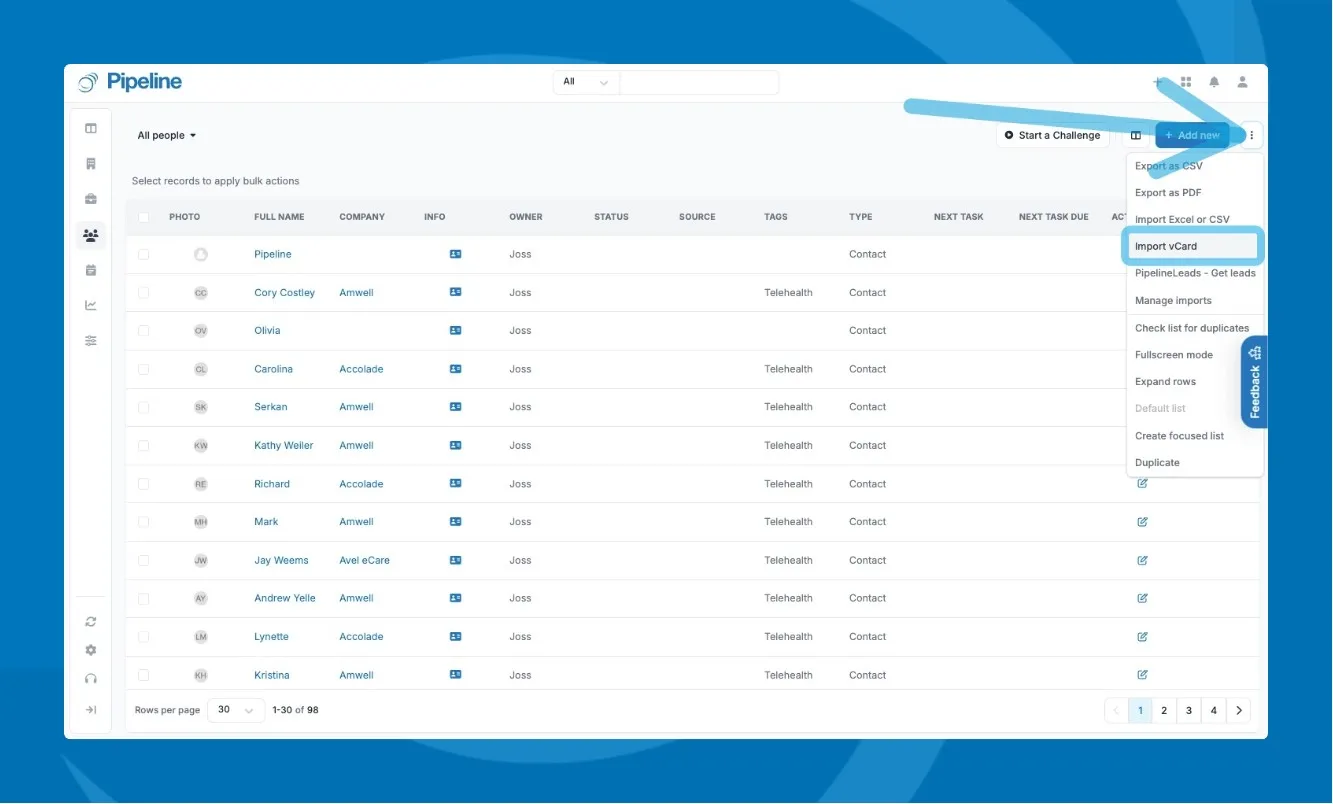Click the sync refresh icon in the sidebar

pos(91,622)
